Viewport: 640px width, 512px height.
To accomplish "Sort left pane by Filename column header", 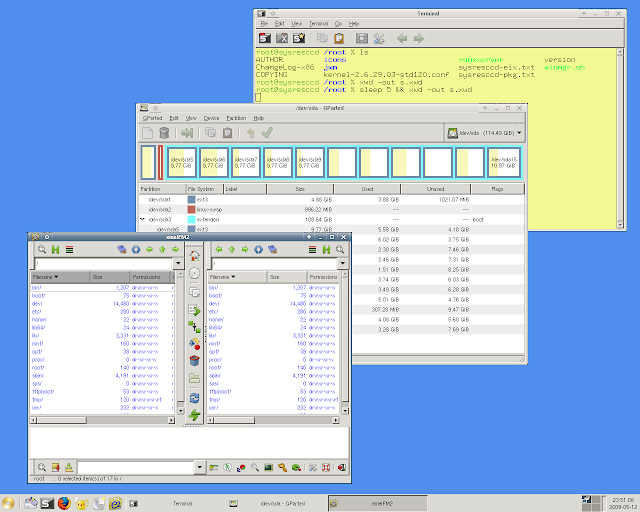I will tap(60, 277).
